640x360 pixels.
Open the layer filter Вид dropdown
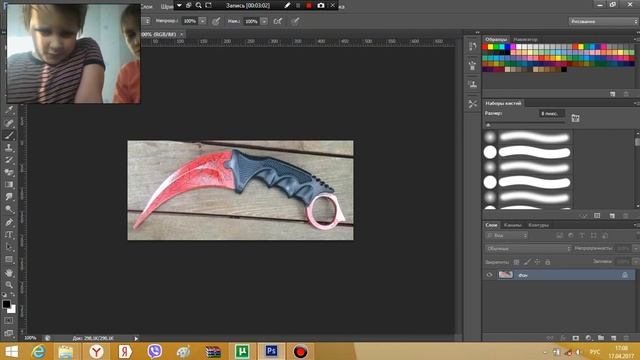click(507, 236)
